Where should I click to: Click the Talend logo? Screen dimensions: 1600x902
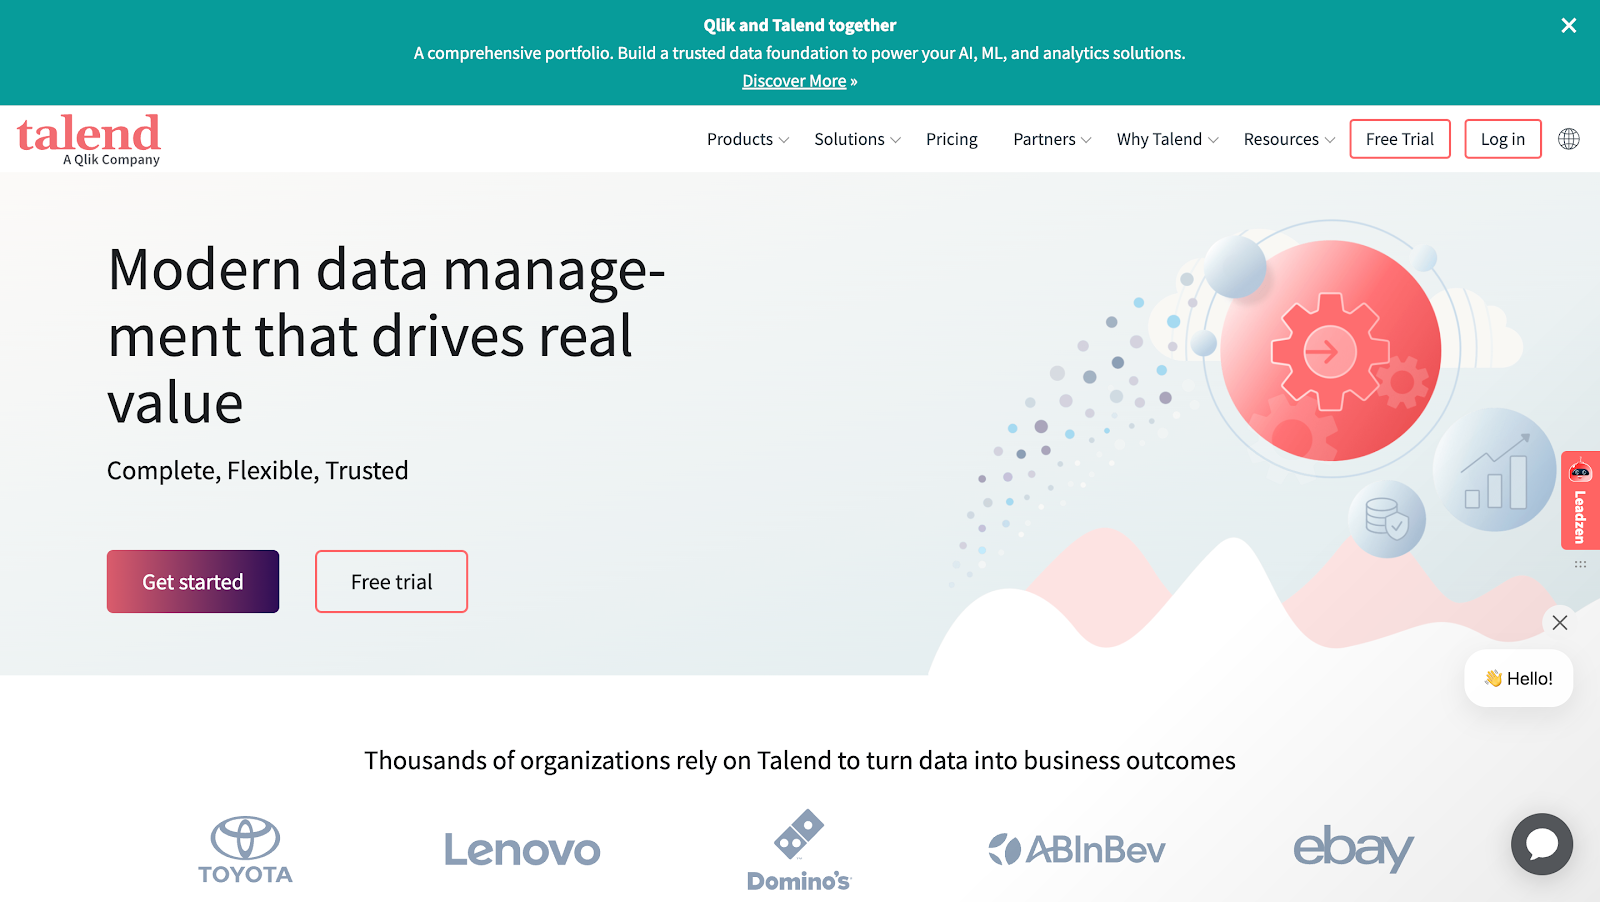(x=89, y=139)
